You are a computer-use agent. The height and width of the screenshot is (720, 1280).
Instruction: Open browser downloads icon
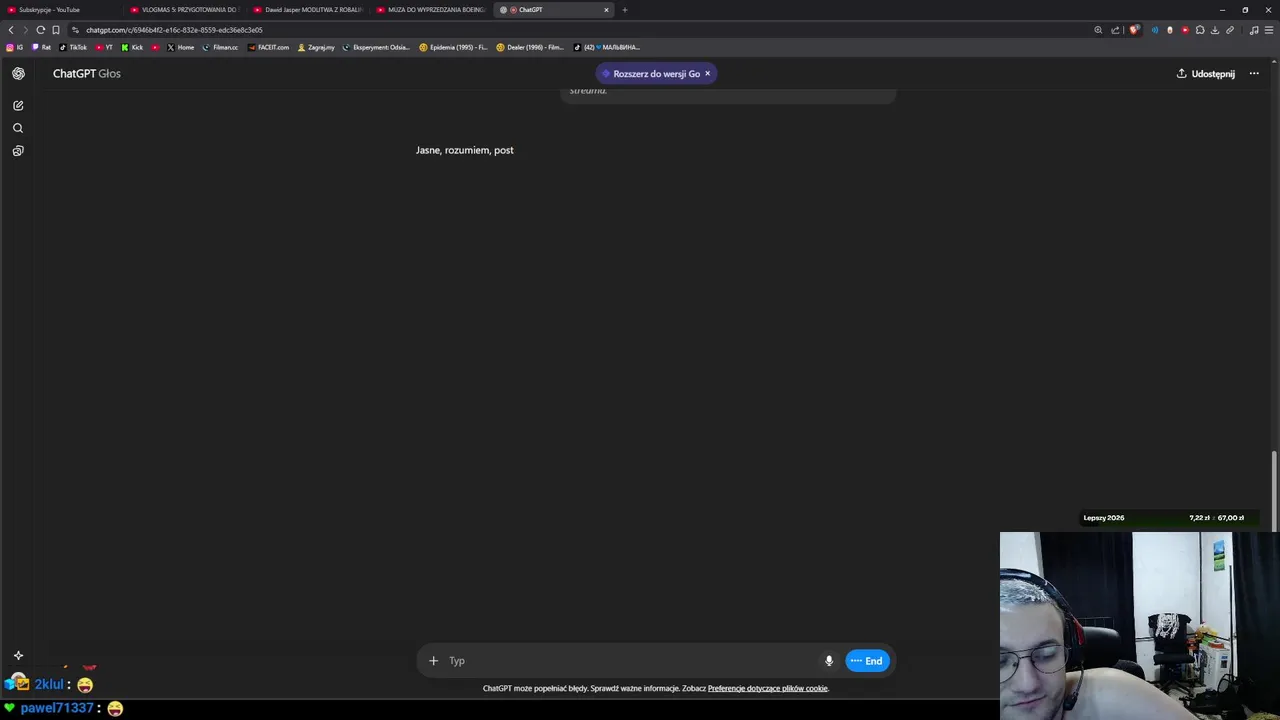pos(1215,30)
